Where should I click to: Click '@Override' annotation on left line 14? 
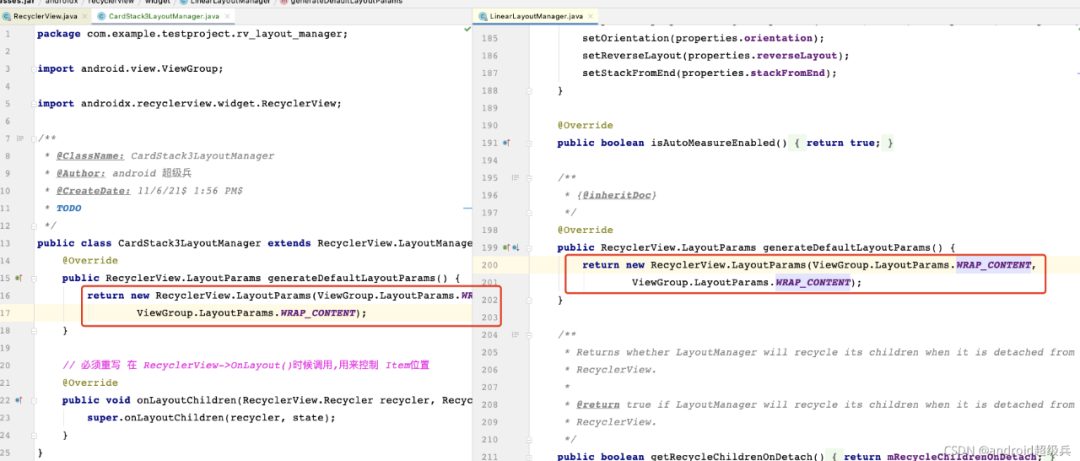tap(90, 261)
